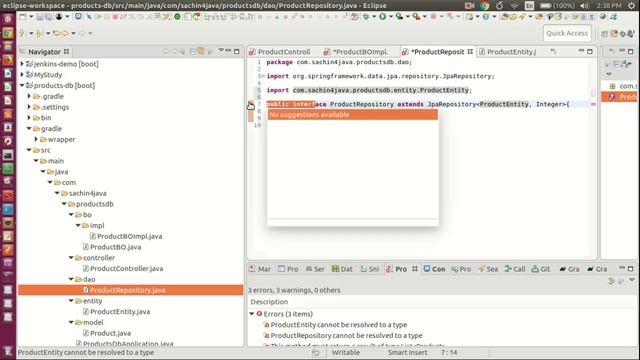Toggle Link with Editor in Navigator
The image size is (640, 360).
201,51
